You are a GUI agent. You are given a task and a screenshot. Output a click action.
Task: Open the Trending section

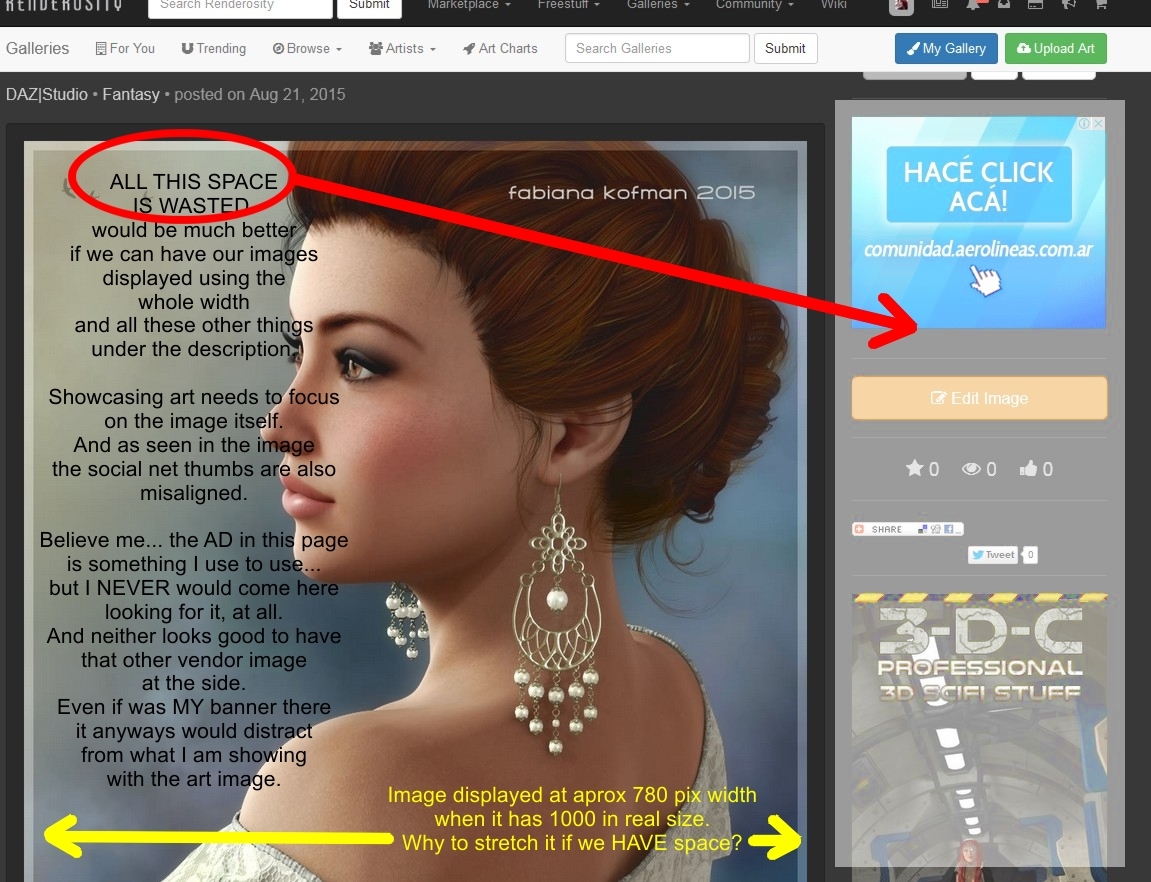click(x=214, y=48)
